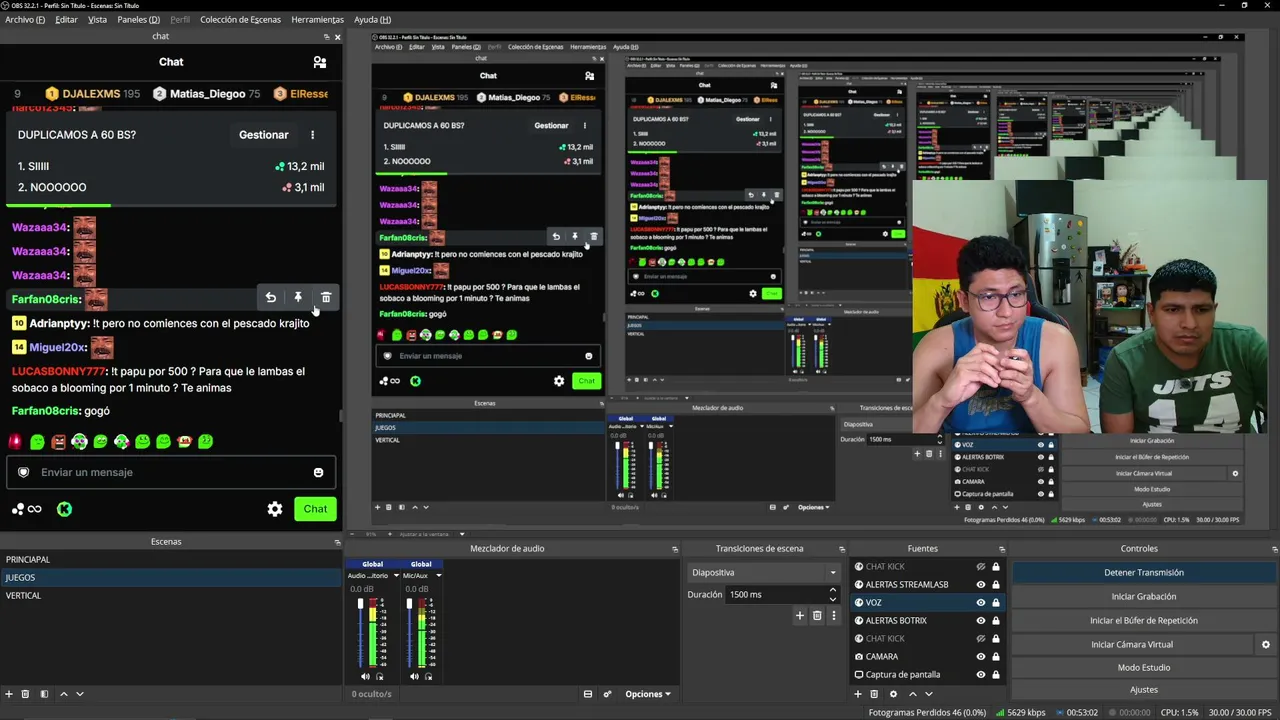Open chat settings gear beside Chat button
The height and width of the screenshot is (720, 1280).
tap(275, 509)
